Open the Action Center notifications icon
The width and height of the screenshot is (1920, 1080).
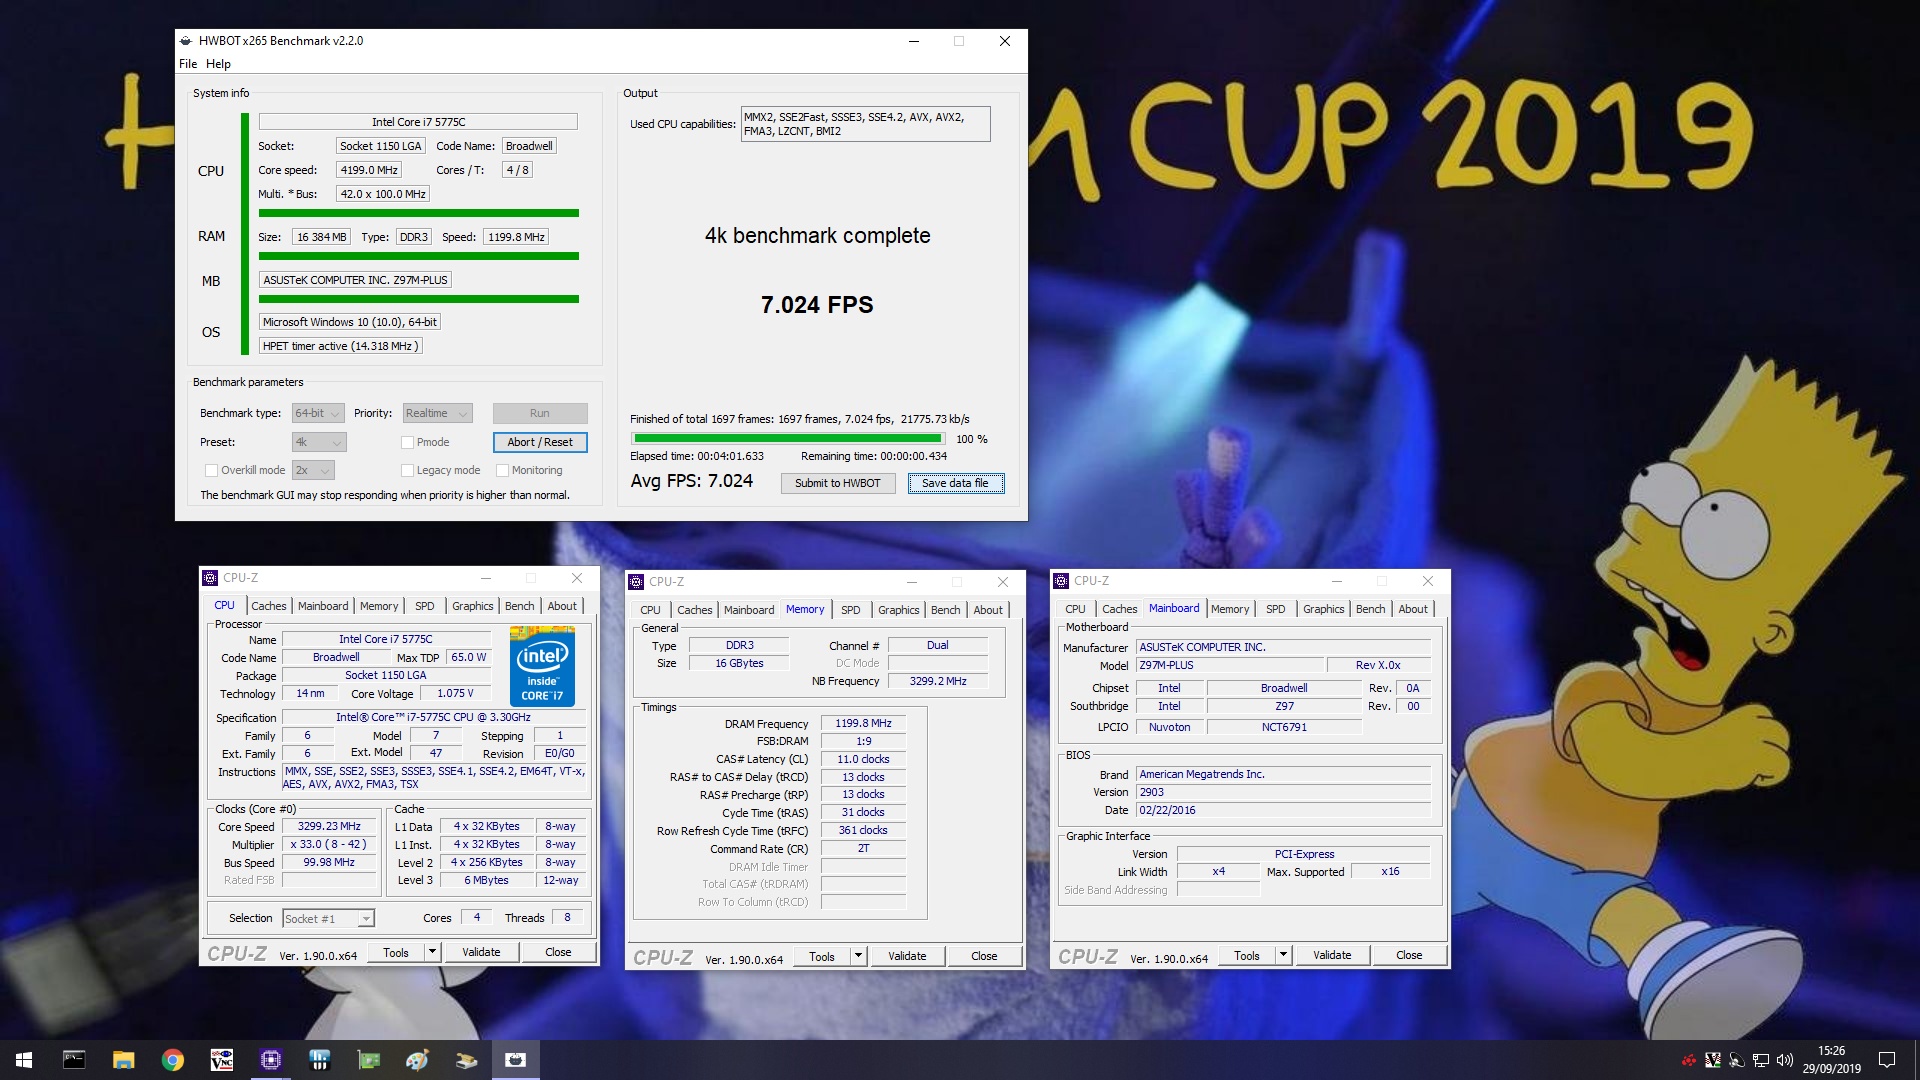coord(1887,1060)
